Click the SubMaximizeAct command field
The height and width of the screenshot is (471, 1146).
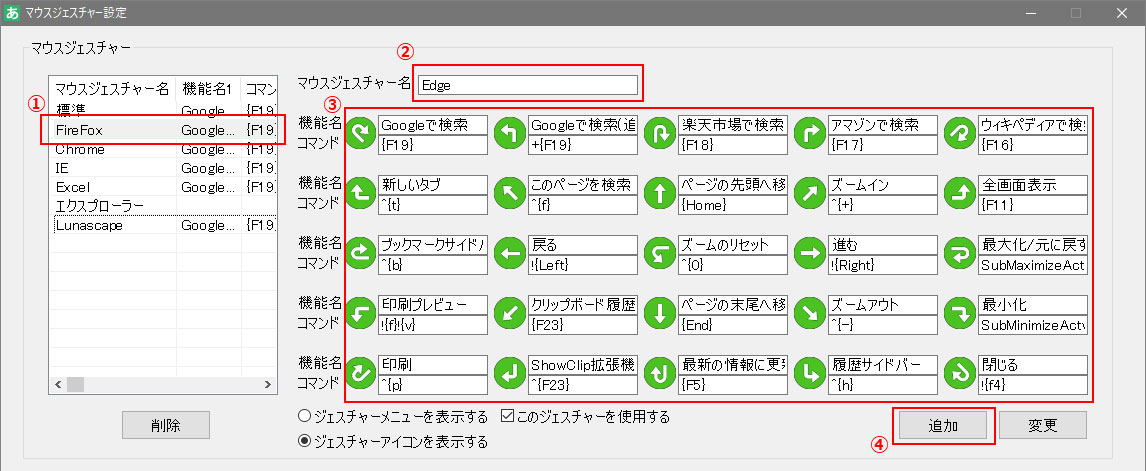(x=1033, y=265)
